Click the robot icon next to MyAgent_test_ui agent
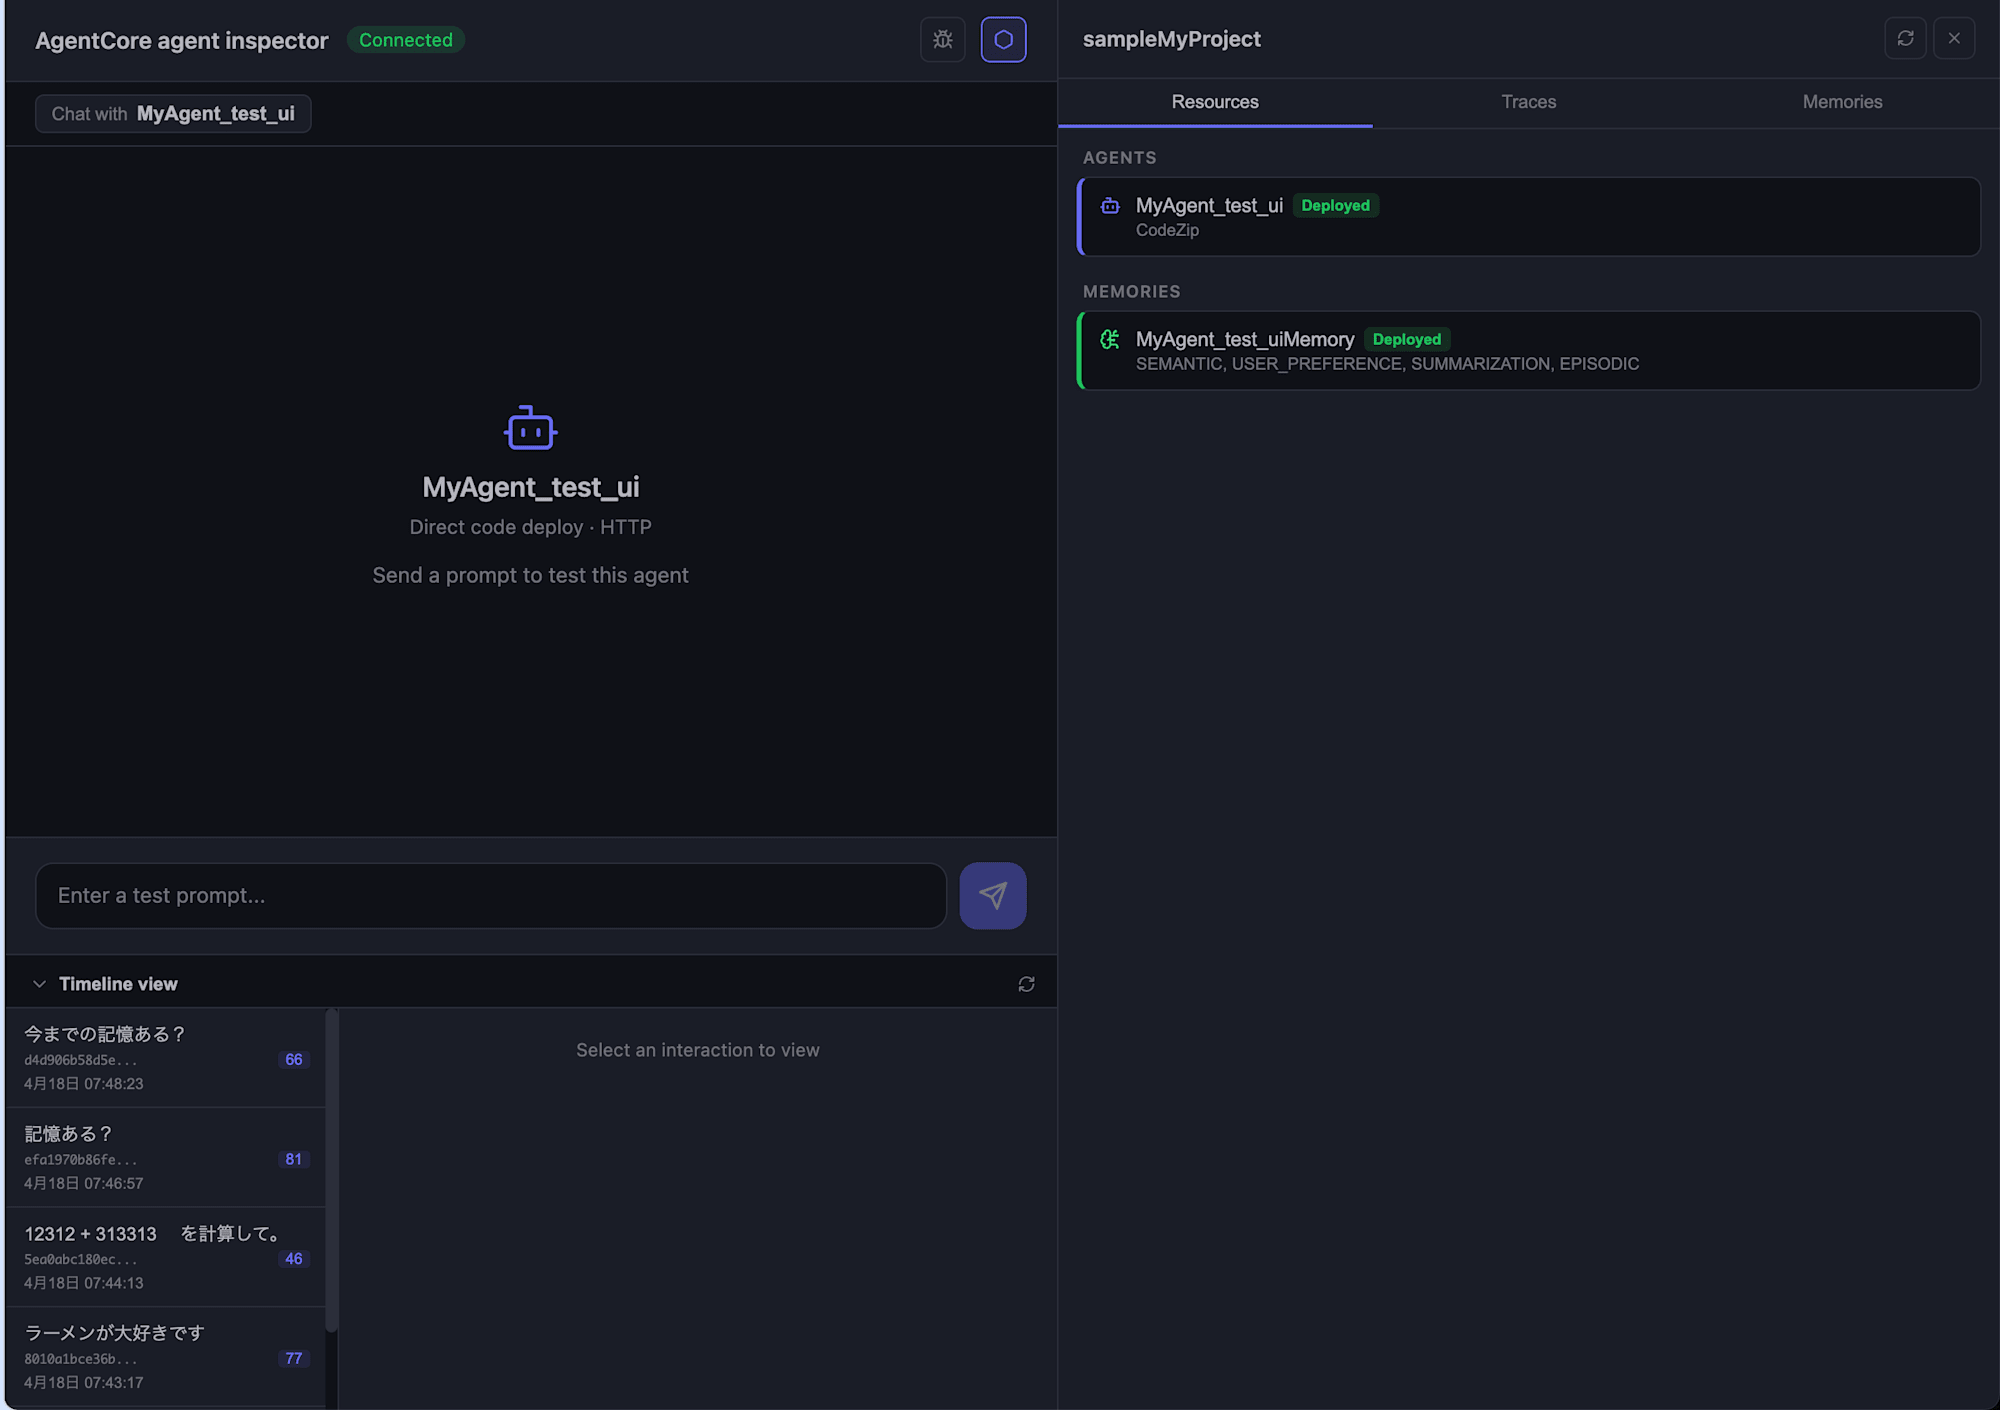Screen dimensions: 2000x1410 pyautogui.click(x=1110, y=206)
